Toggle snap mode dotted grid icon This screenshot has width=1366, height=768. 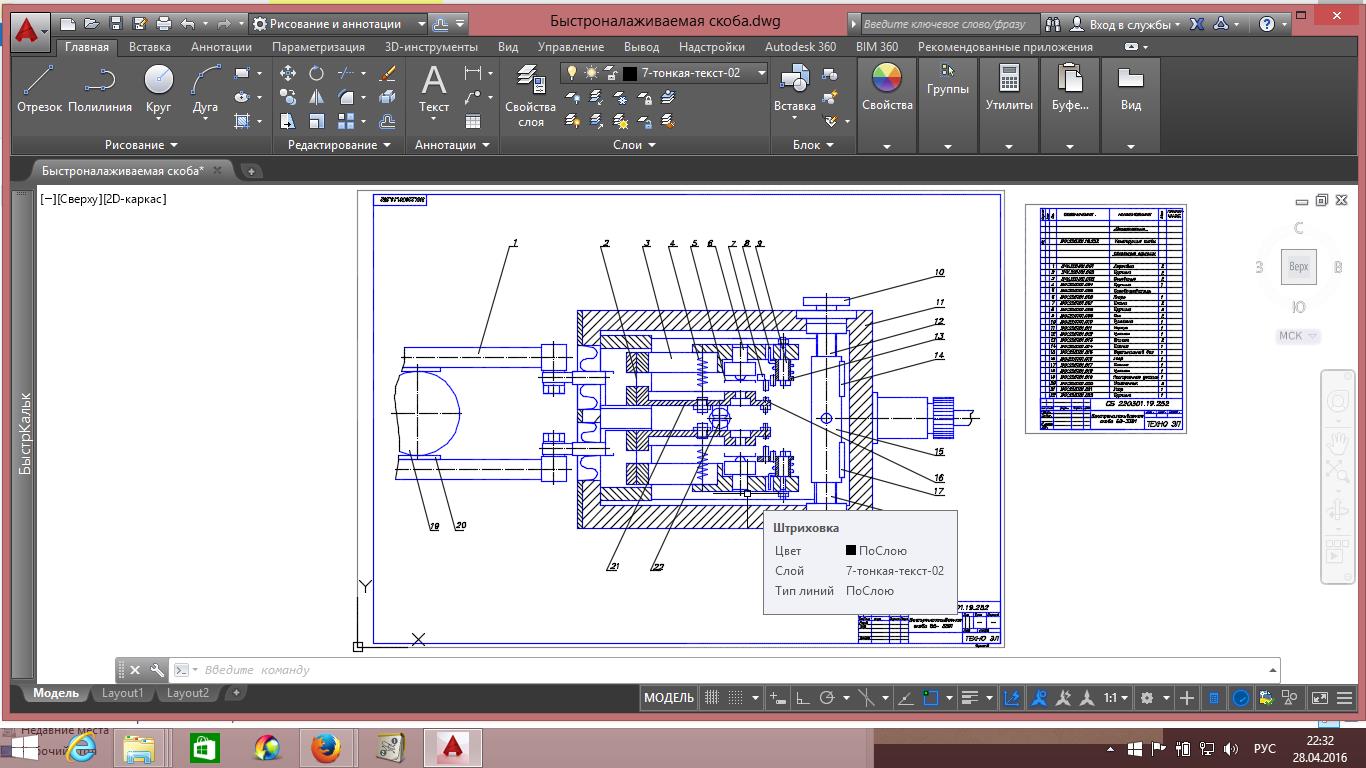pyautogui.click(x=736, y=698)
